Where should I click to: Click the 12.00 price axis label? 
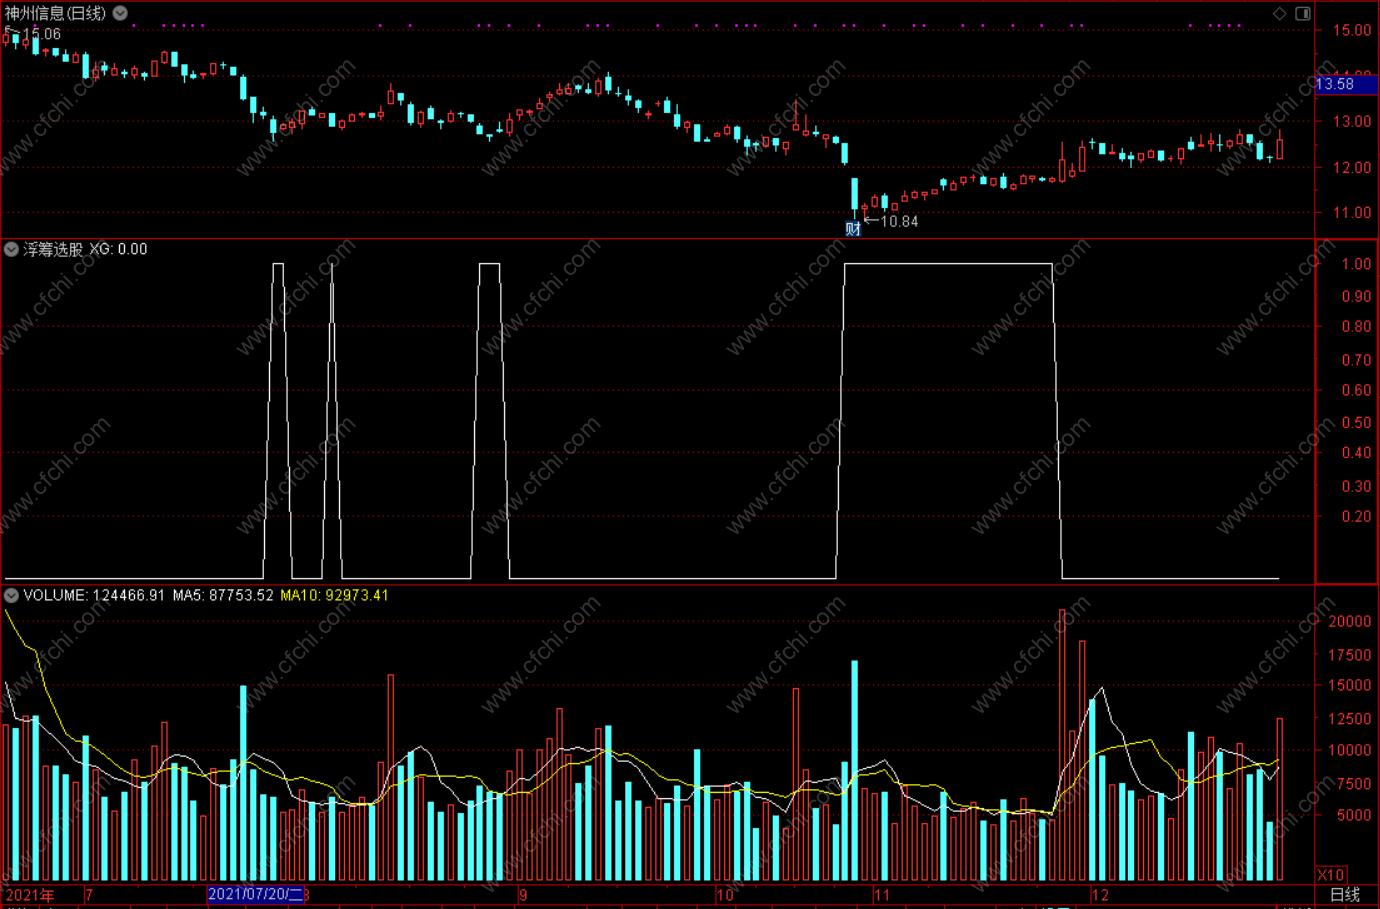(x=1352, y=168)
